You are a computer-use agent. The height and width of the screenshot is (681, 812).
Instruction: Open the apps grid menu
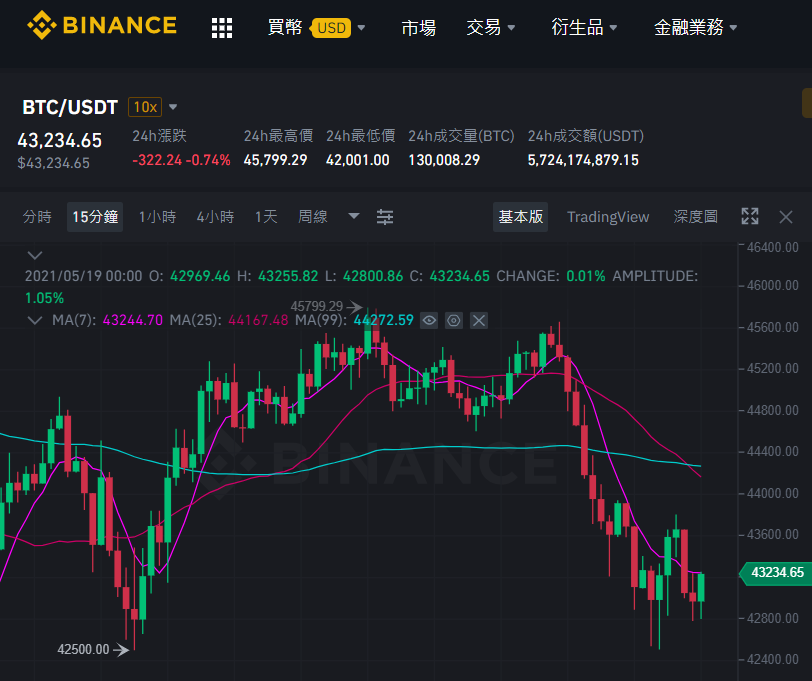click(x=222, y=27)
